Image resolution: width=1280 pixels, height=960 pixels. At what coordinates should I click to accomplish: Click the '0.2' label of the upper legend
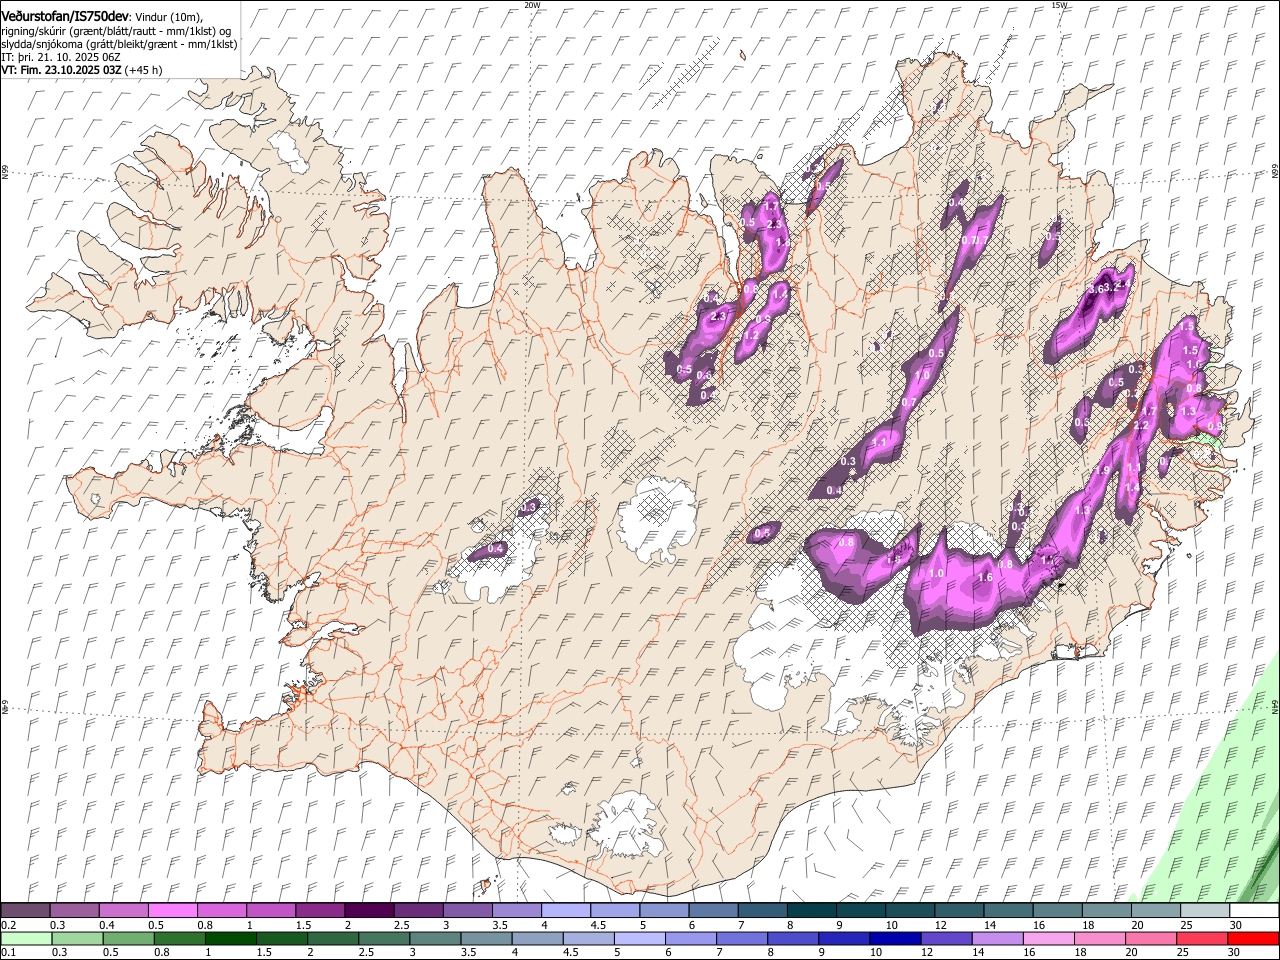click(7, 925)
